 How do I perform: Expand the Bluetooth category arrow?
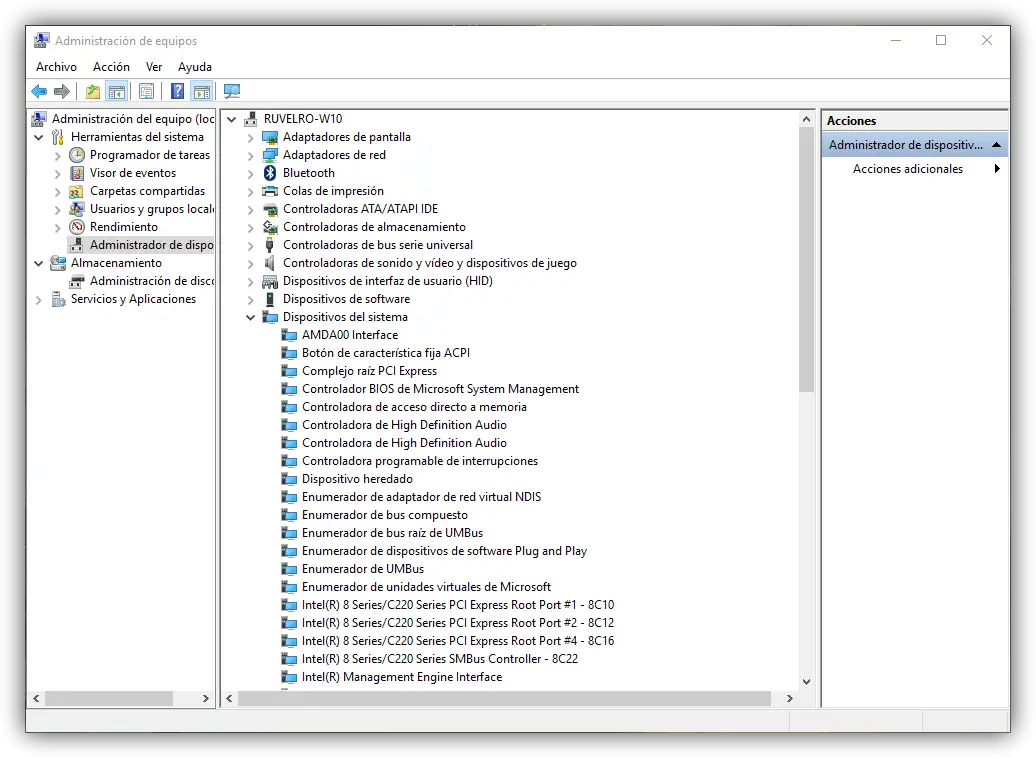coord(250,173)
